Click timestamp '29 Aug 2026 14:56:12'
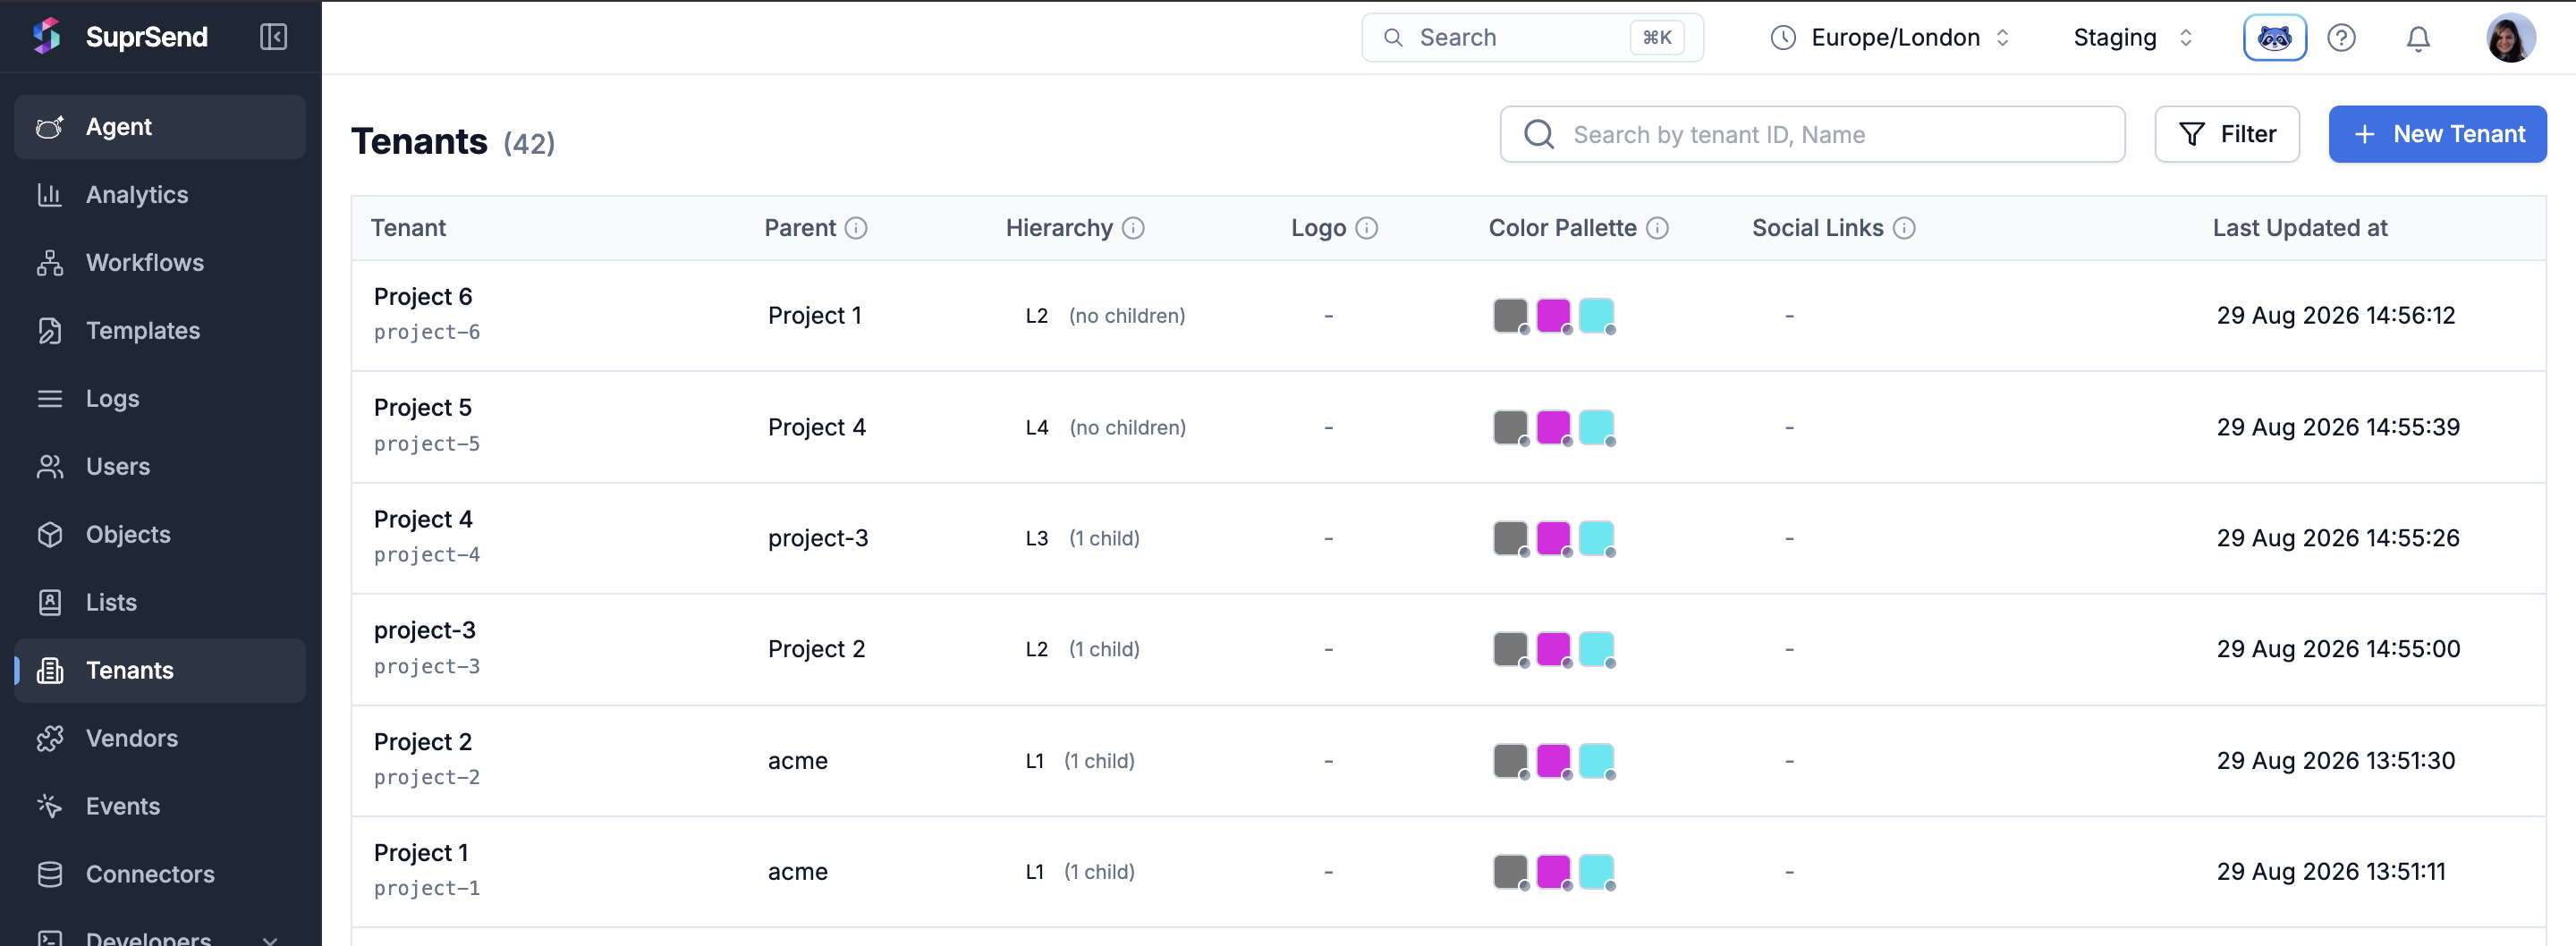2576x946 pixels. point(2336,315)
